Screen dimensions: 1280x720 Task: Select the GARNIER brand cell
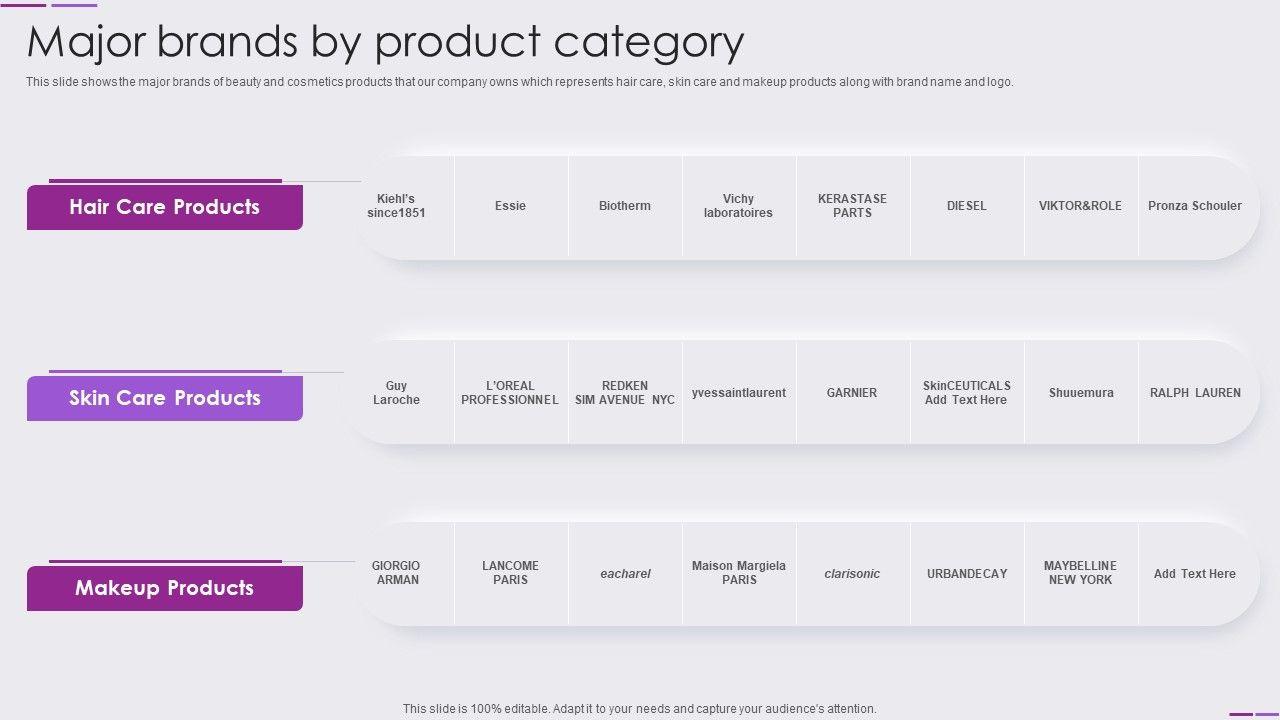coord(852,393)
